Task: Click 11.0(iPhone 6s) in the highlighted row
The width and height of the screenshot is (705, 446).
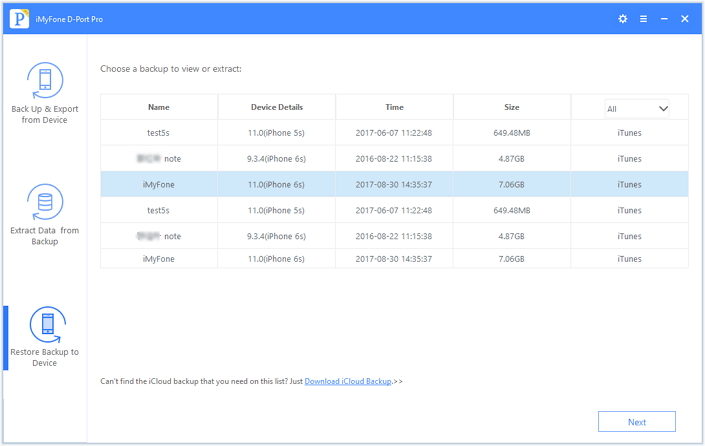Action: click(x=276, y=184)
